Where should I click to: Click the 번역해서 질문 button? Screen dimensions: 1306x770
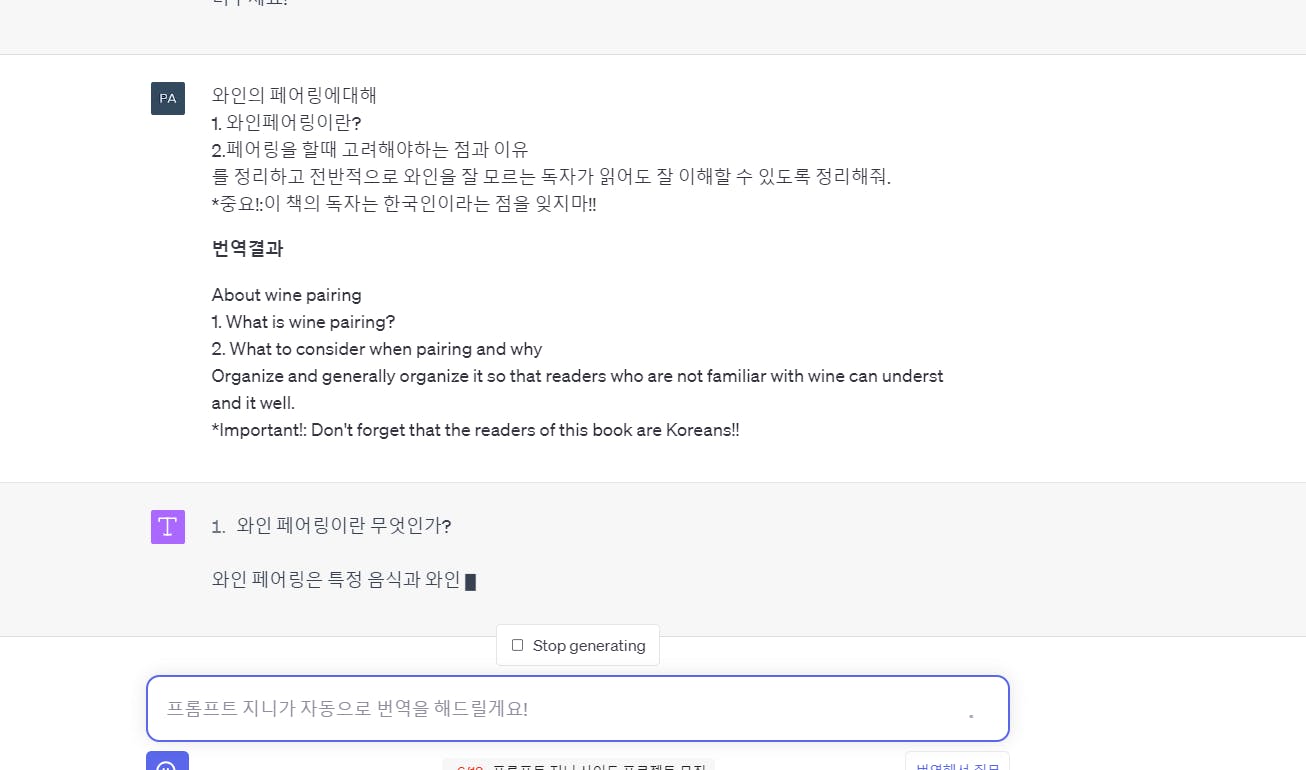pyautogui.click(x=957, y=763)
